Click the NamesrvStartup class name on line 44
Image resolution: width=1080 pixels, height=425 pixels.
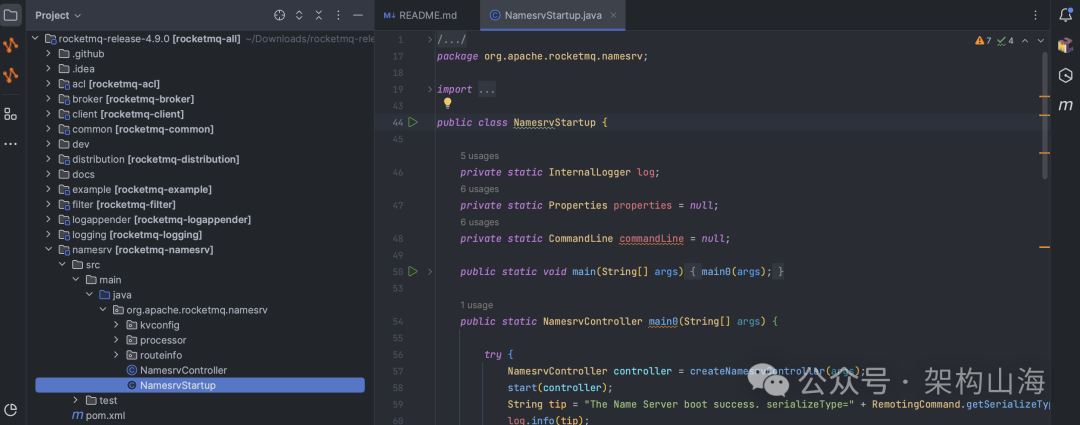tap(554, 123)
